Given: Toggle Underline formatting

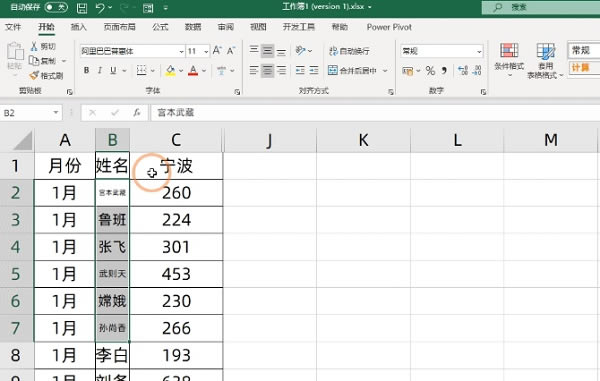Looking at the screenshot, I should pyautogui.click(x=113, y=70).
